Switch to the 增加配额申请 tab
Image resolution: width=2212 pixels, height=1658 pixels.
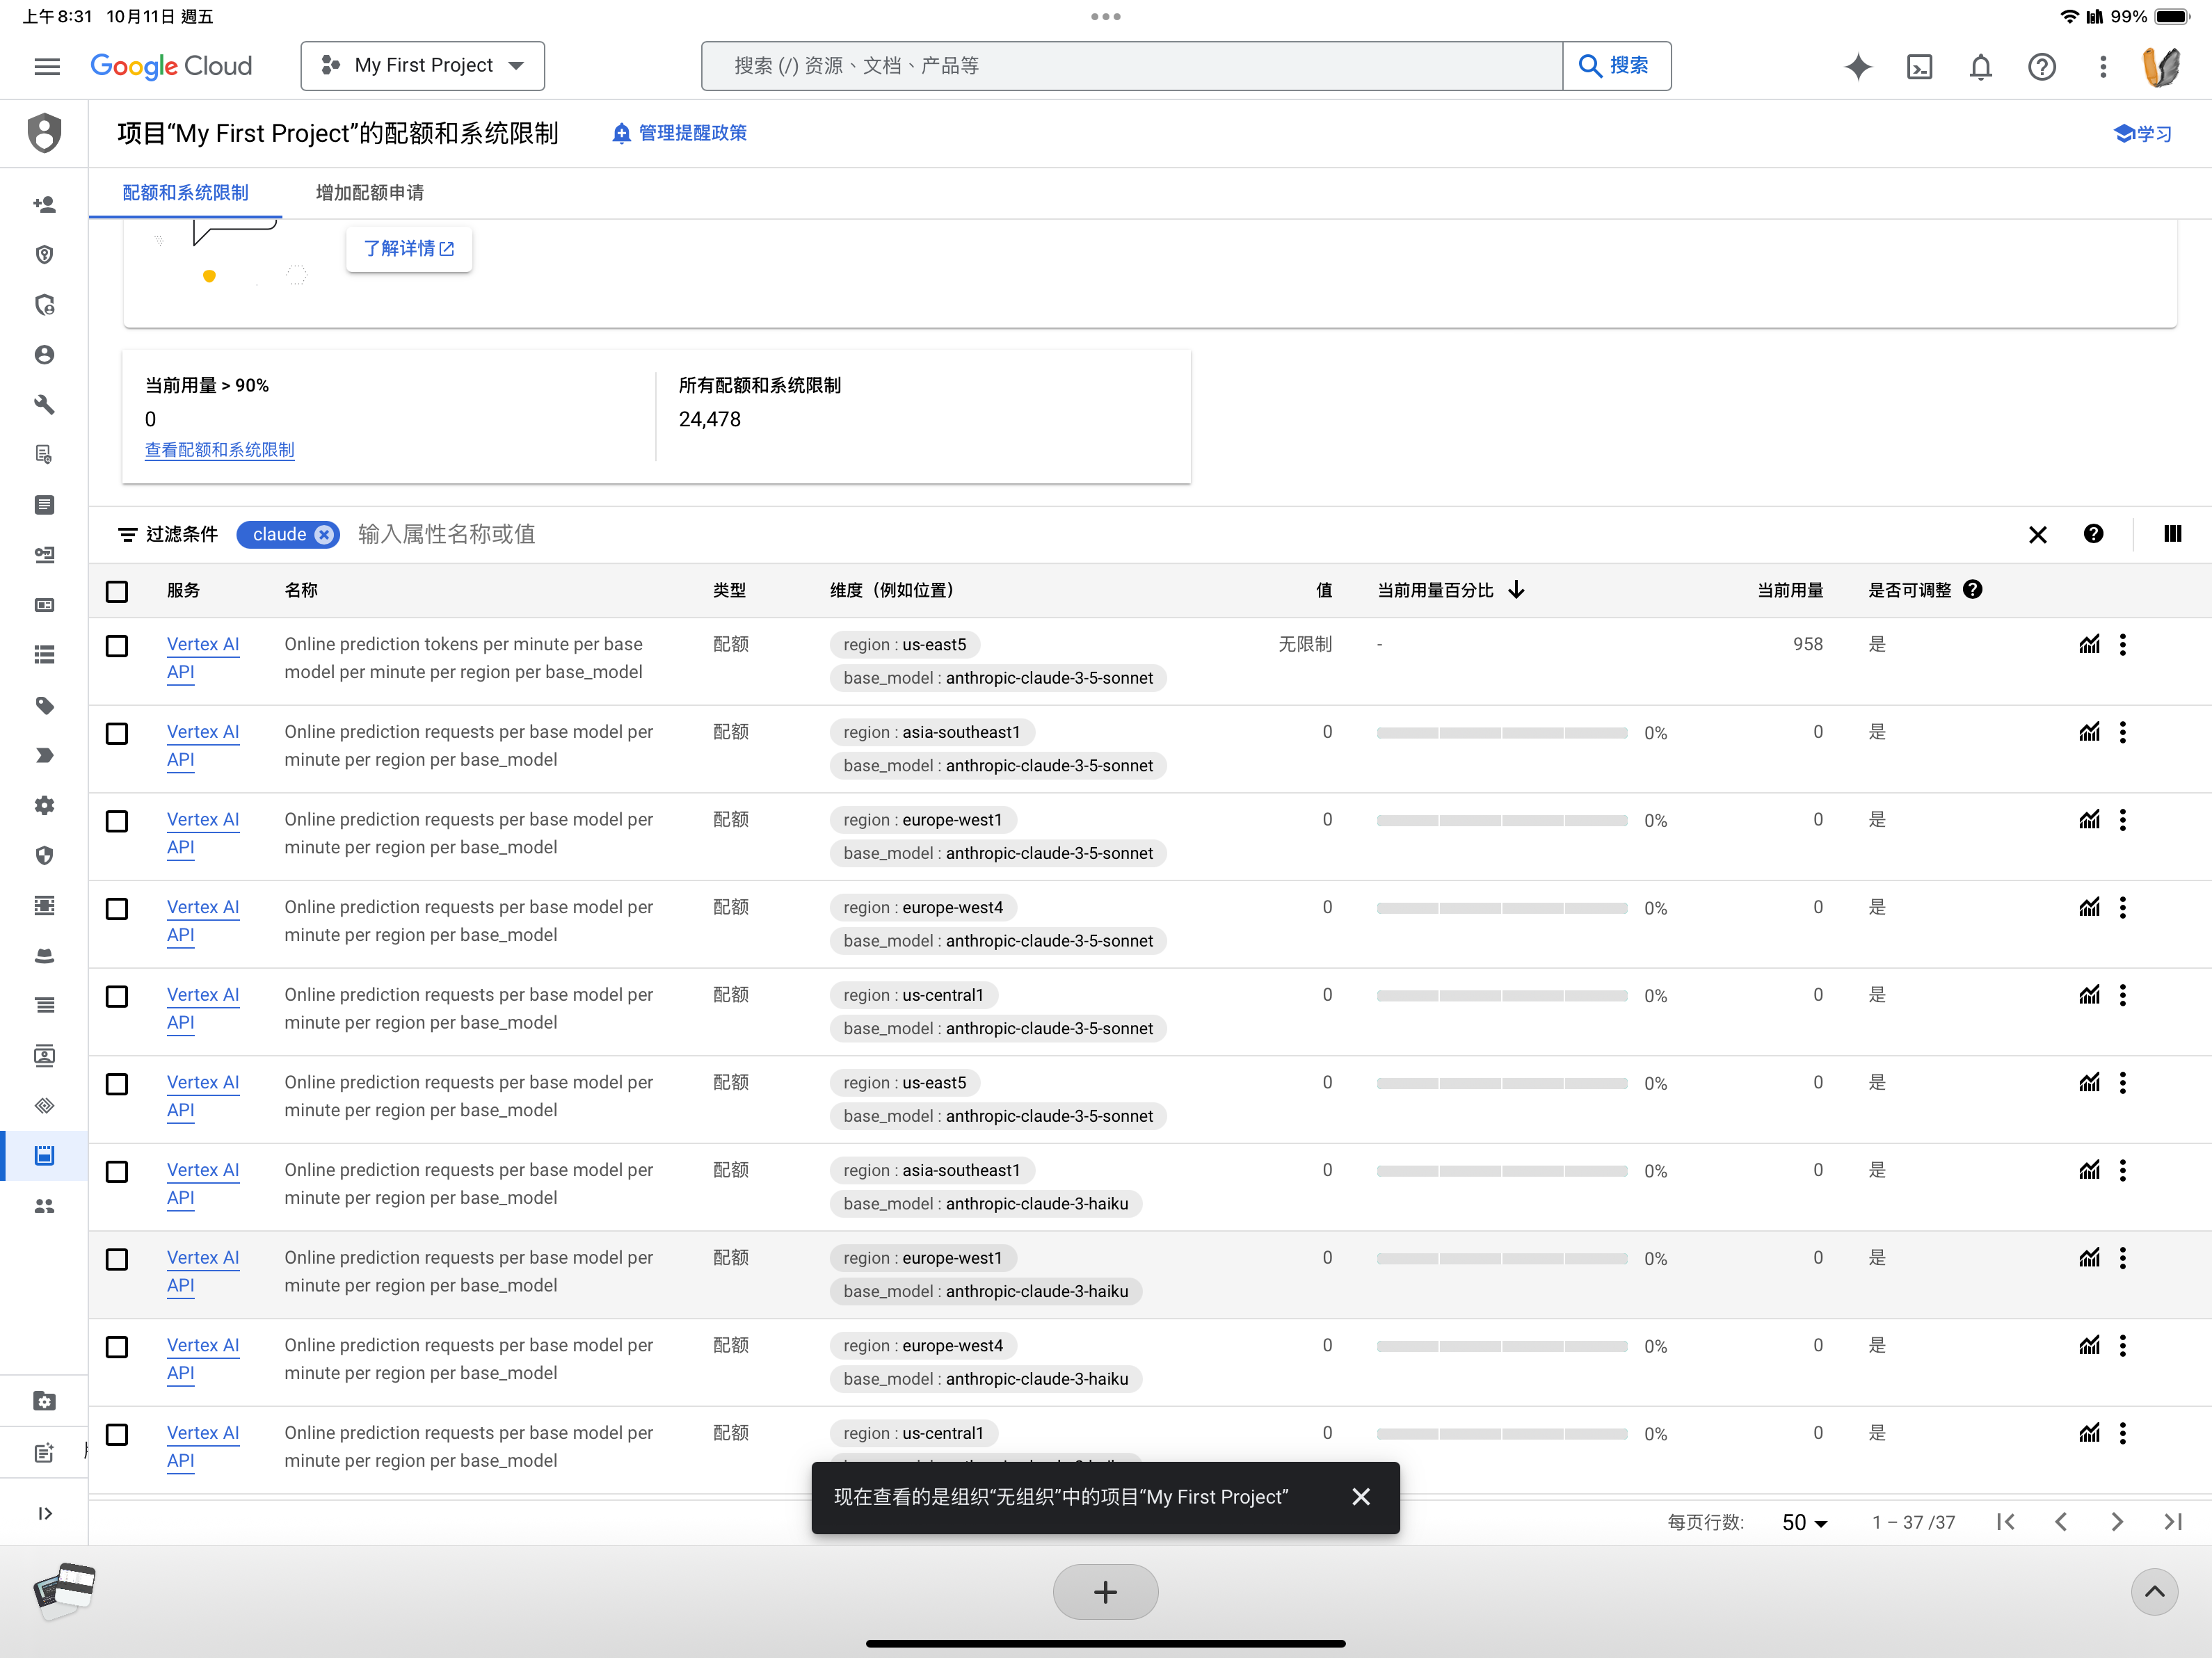[x=369, y=192]
